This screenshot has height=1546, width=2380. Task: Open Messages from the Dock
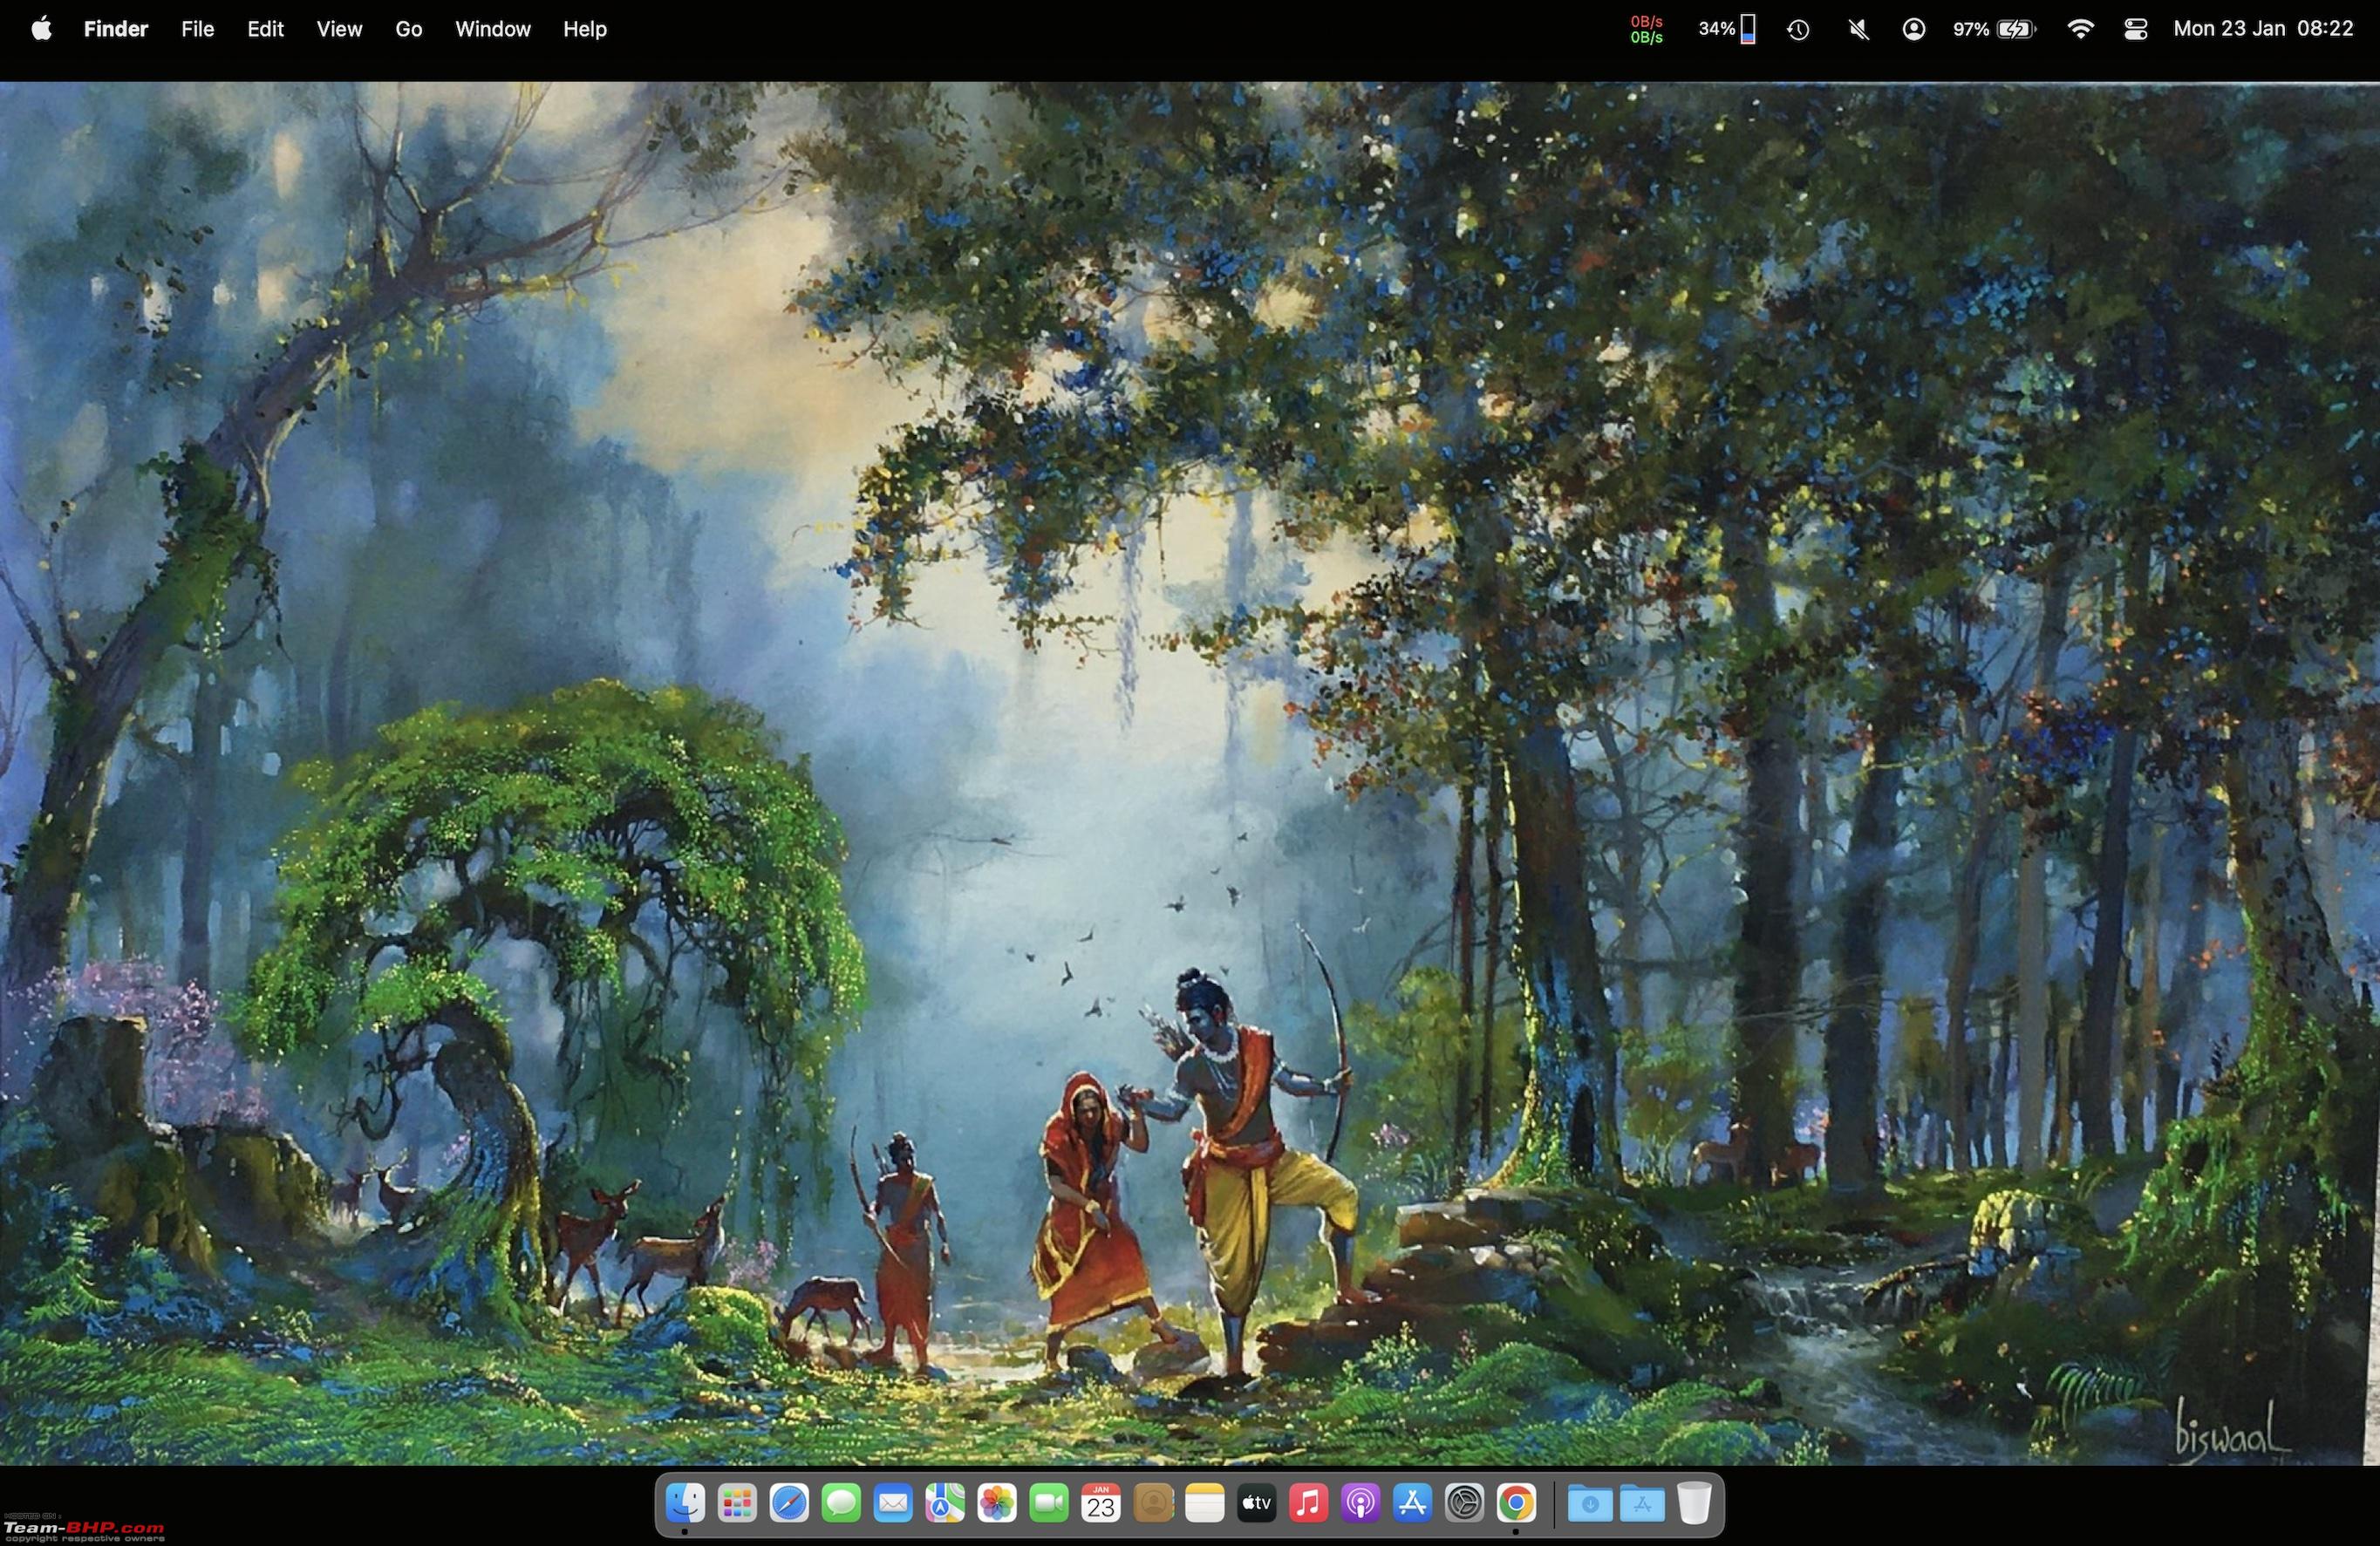tap(841, 1503)
